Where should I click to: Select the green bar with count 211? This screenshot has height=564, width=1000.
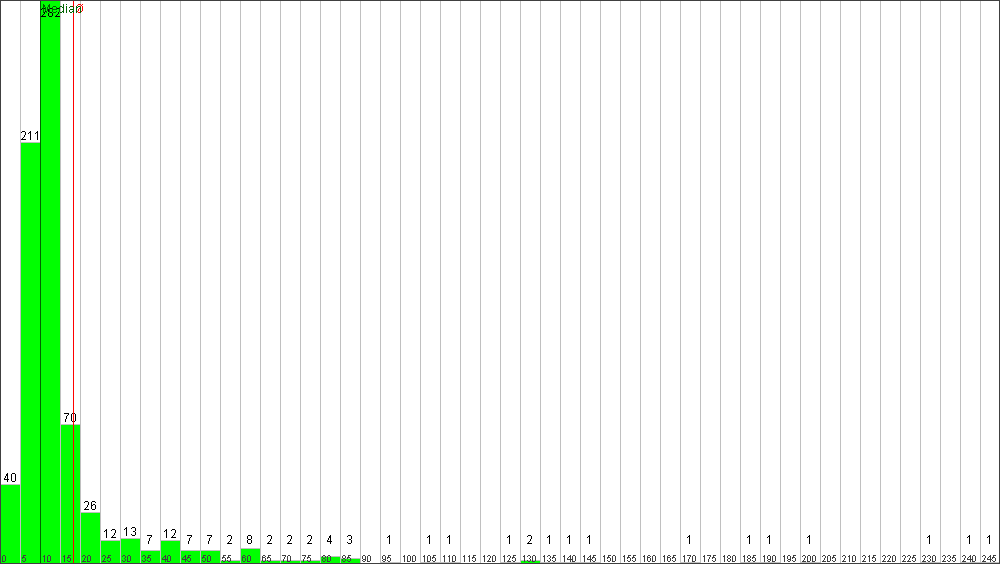coord(31,352)
